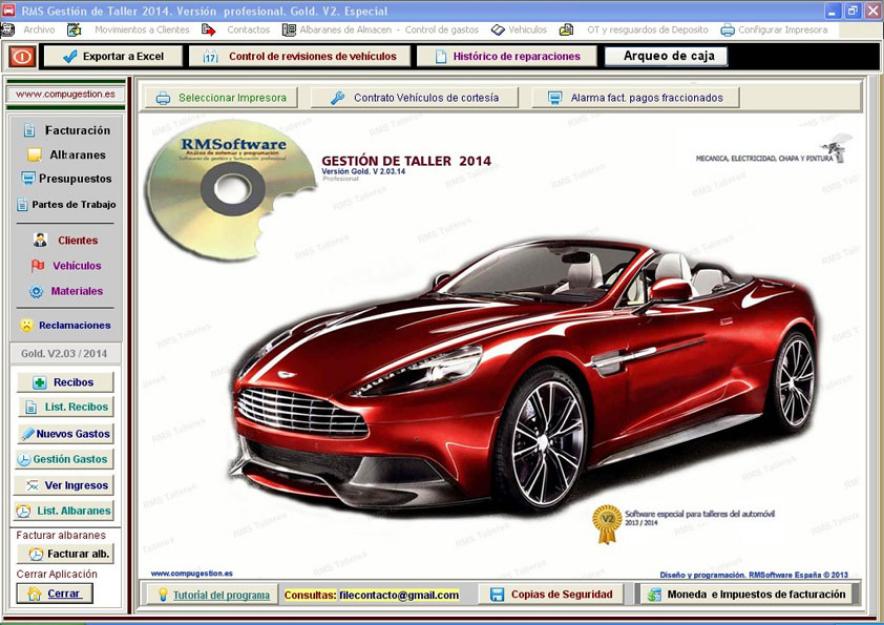This screenshot has height=625, width=884.
Task: Click the printer icon beside Configurar Impresora
Action: (728, 30)
